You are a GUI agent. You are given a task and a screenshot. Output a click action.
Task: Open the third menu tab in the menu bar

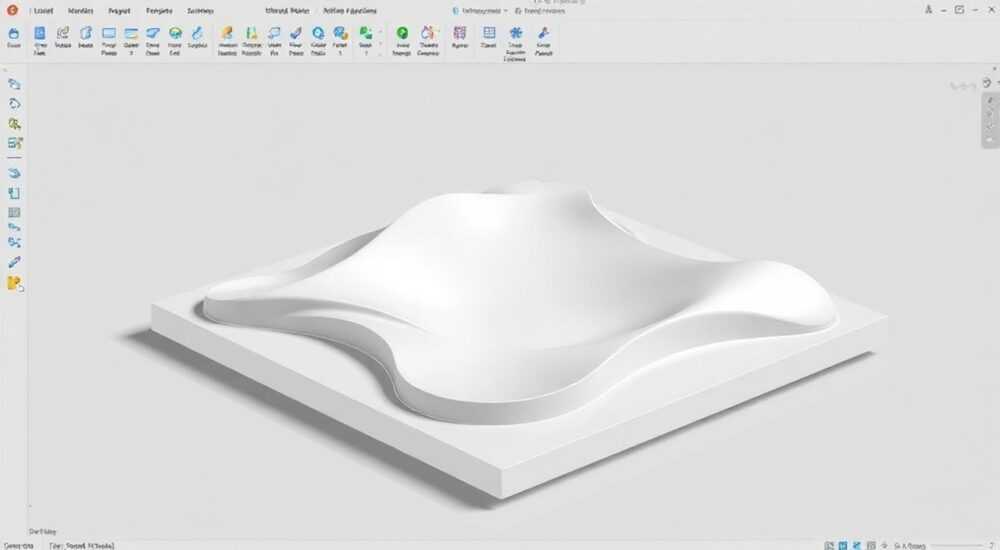(x=119, y=11)
